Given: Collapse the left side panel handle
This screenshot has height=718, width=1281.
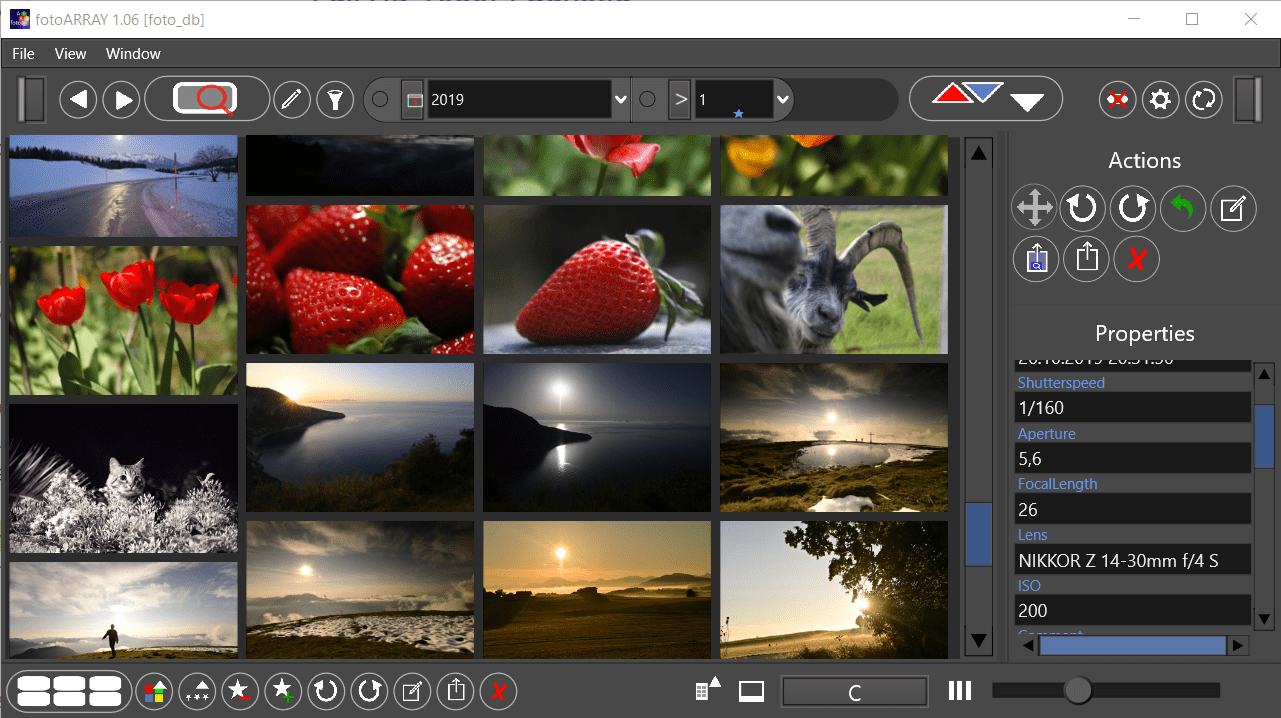Looking at the screenshot, I should pos(32,99).
